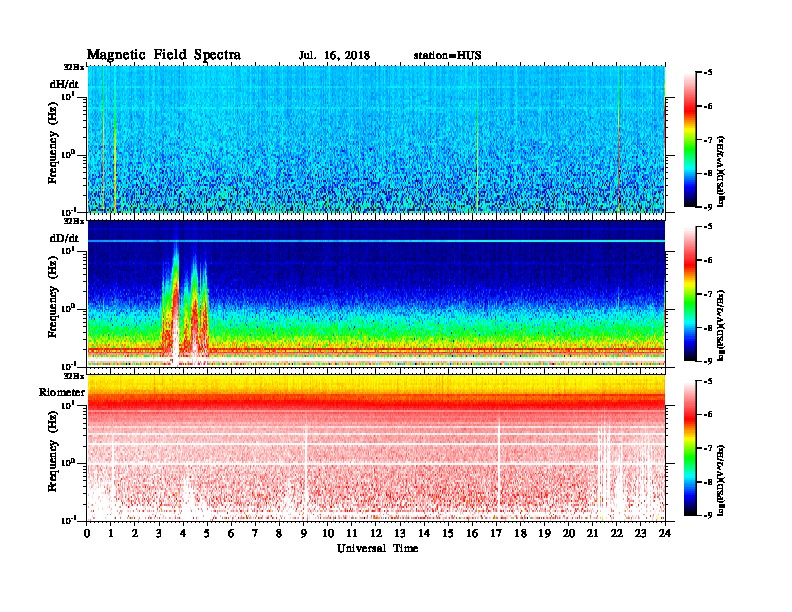Screen dimensions: 792x612
Task: Click the hour label "9" on the time axis
Action: click(304, 533)
